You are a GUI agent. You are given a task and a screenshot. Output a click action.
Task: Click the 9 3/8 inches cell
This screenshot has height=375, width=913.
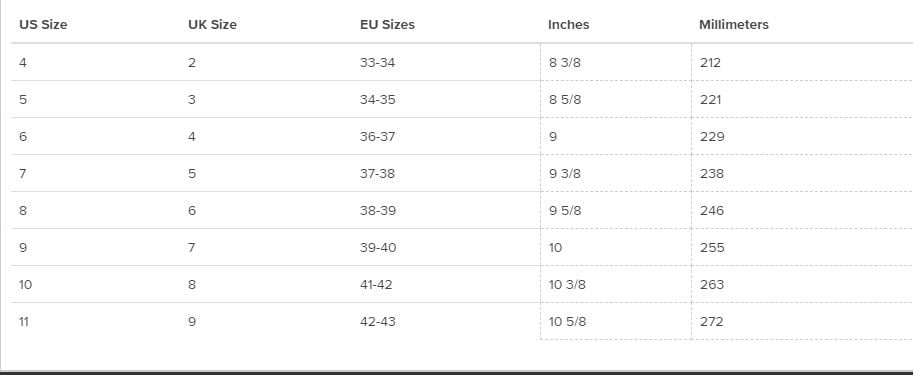[565, 174]
